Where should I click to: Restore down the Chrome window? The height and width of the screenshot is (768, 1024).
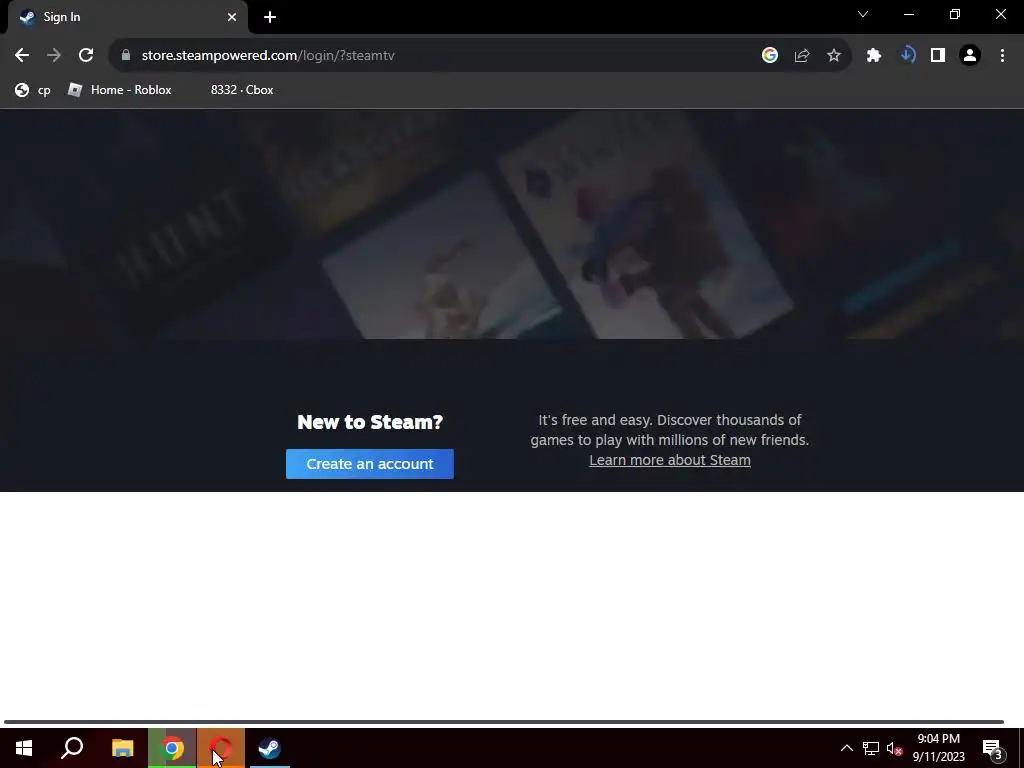(955, 14)
